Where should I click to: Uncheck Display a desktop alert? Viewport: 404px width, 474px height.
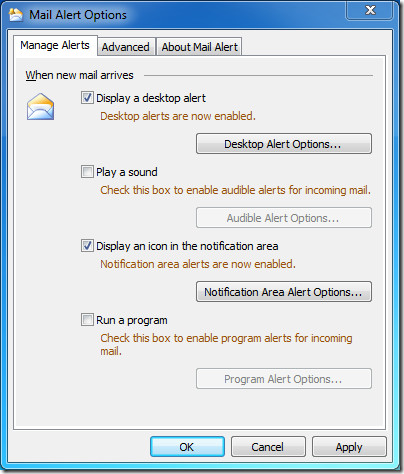point(87,98)
